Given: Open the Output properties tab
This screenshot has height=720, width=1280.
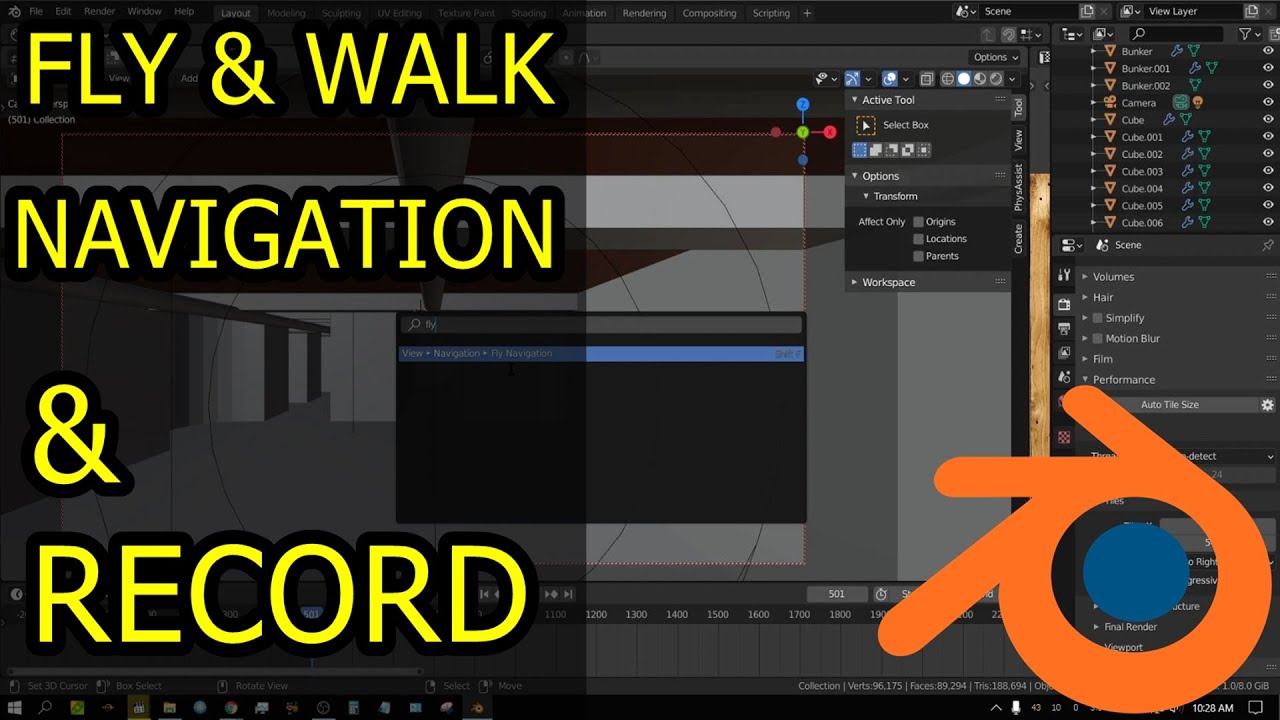Looking at the screenshot, I should coord(1064,328).
